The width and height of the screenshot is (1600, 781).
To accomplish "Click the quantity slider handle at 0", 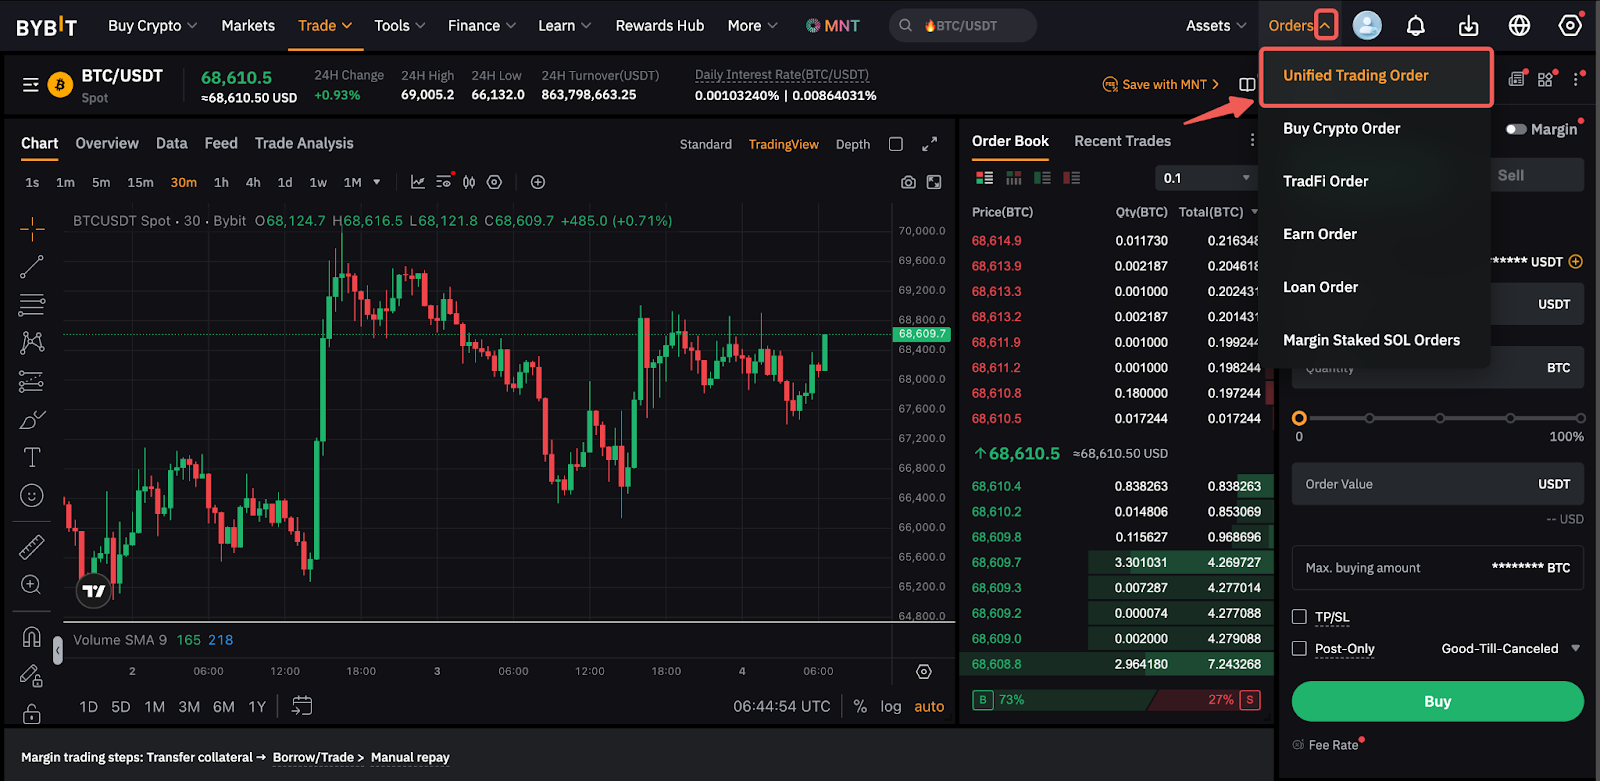I will [1299, 418].
